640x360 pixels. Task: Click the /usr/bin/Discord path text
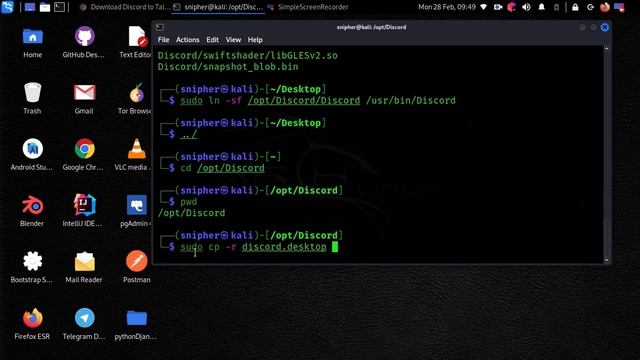click(x=411, y=100)
